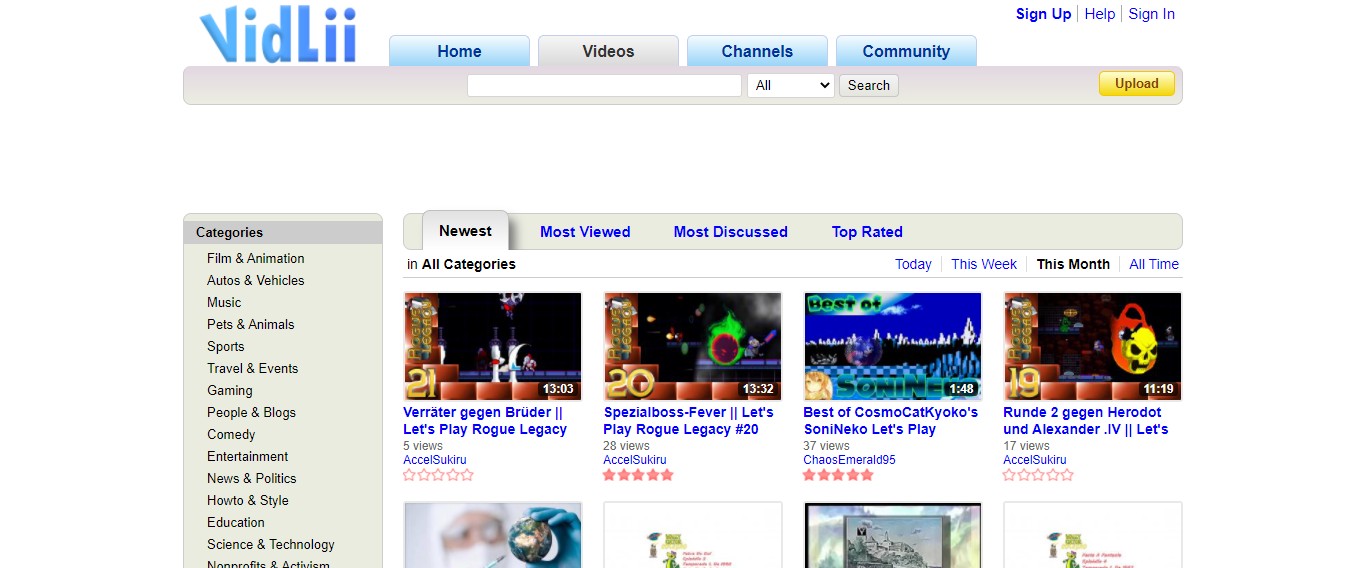This screenshot has height=568, width=1366.
Task: Select the Education category
Action: [x=236, y=522]
